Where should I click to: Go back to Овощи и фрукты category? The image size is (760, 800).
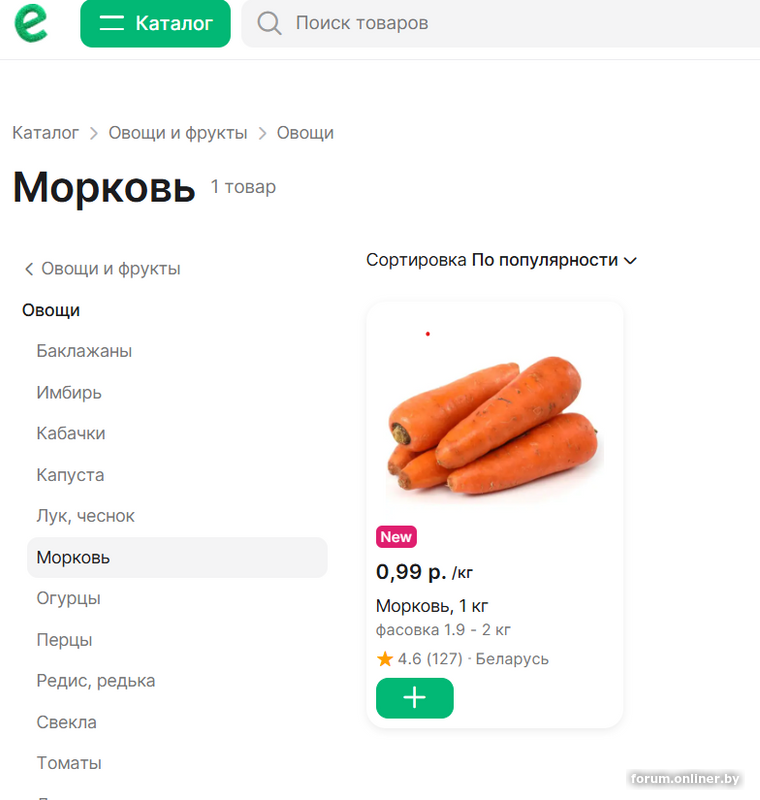102,269
